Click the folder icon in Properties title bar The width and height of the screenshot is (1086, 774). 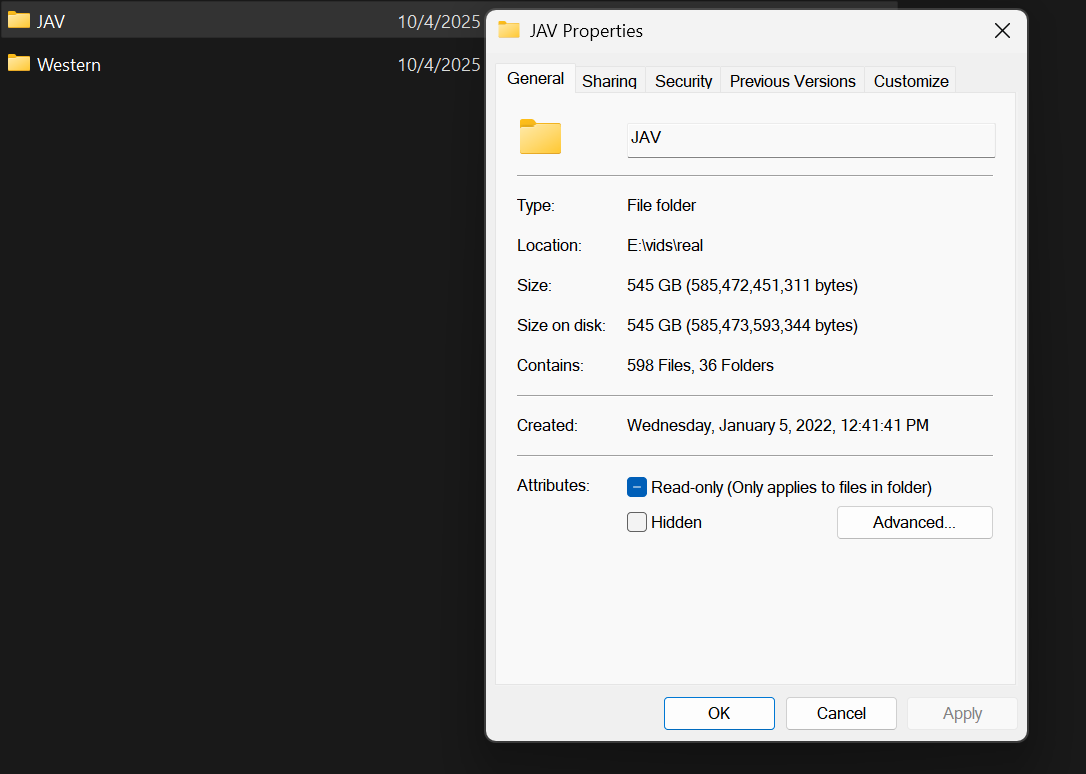[x=509, y=30]
